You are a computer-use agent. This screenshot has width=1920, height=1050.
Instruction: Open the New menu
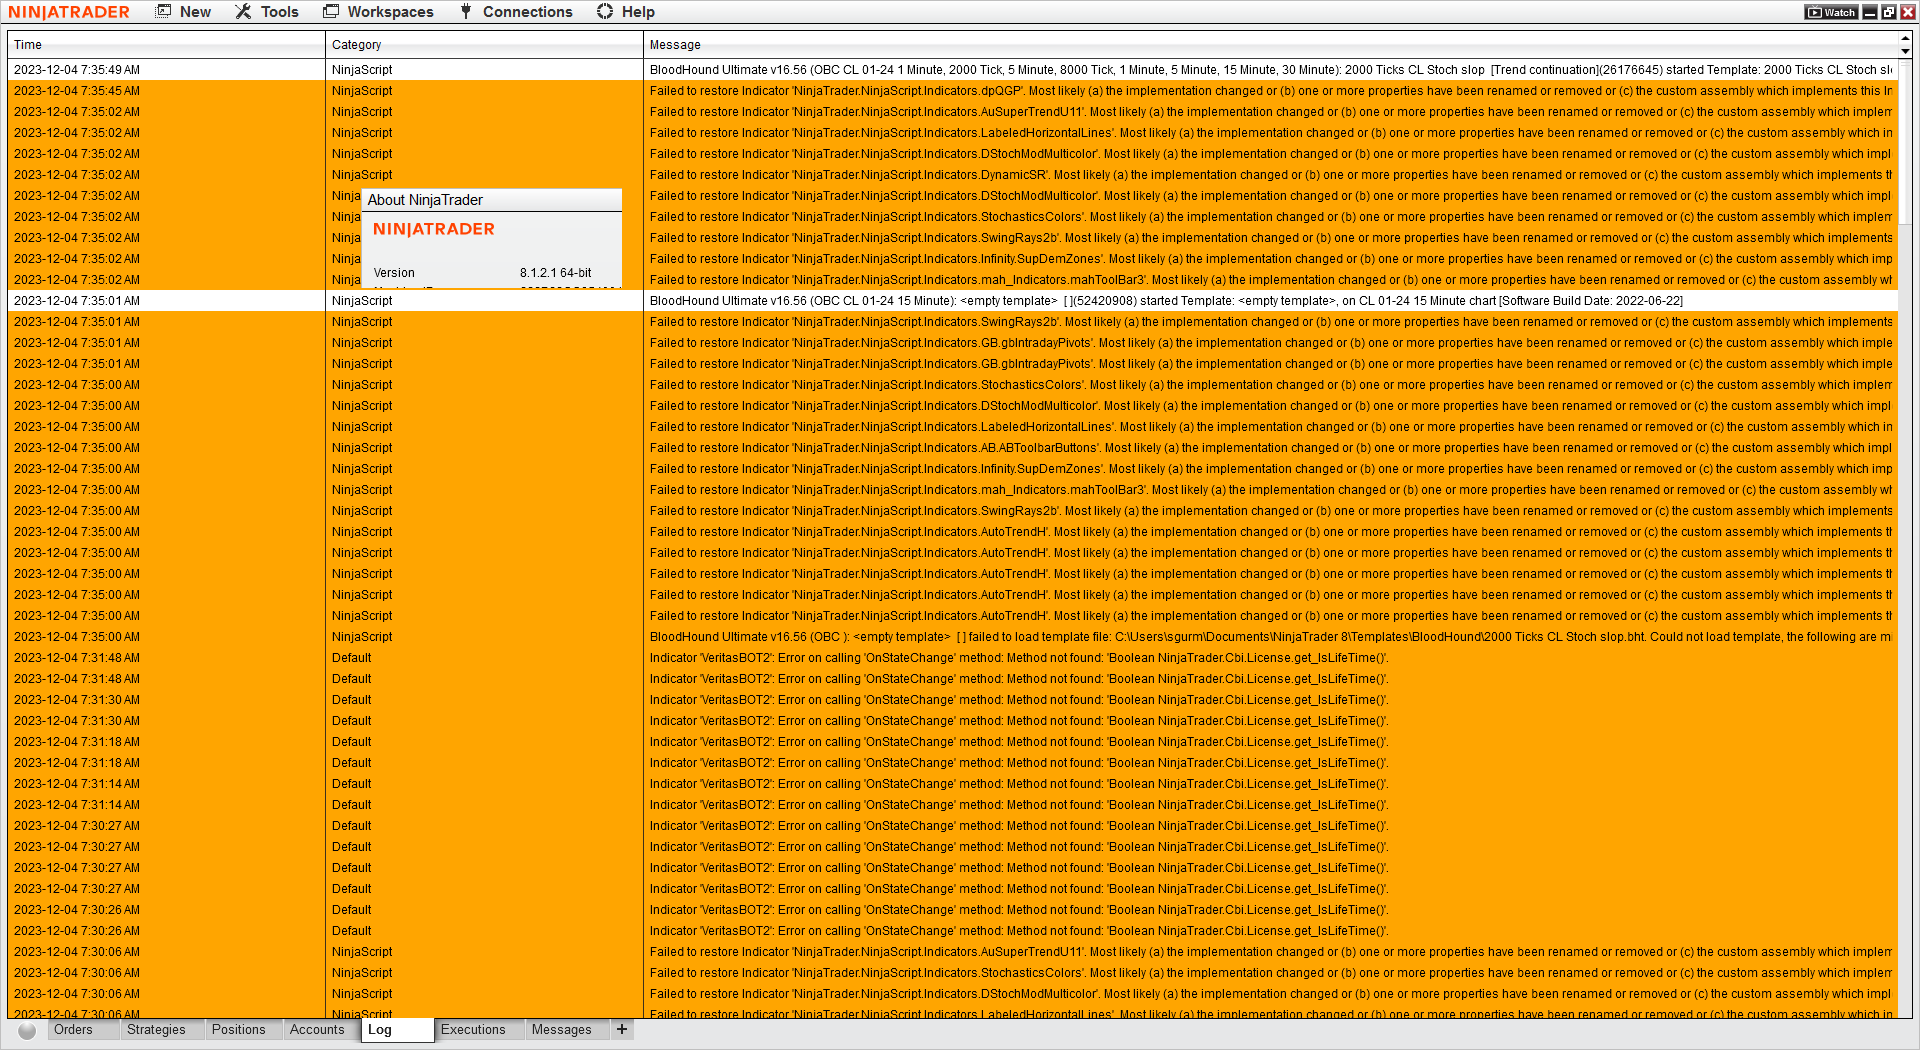[x=184, y=12]
